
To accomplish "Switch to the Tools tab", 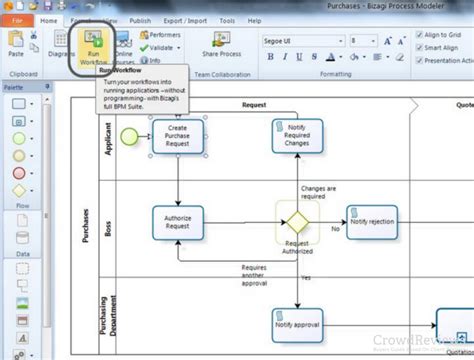I will click(227, 21).
